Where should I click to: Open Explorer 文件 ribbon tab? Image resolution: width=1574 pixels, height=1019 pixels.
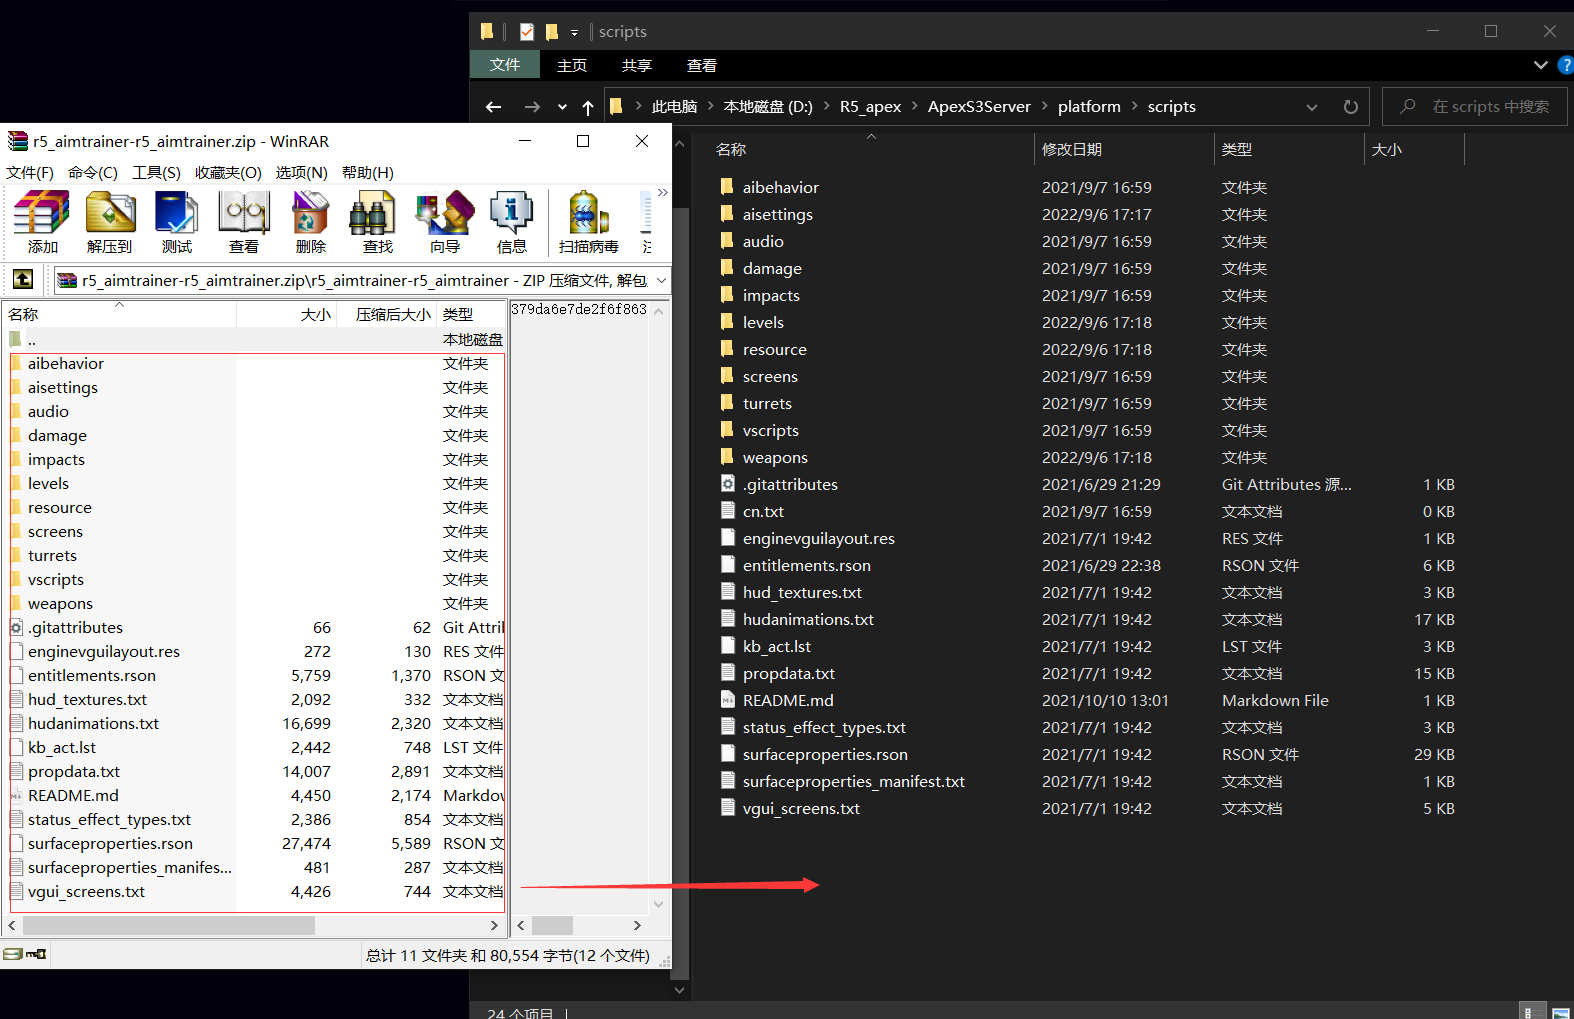point(505,65)
